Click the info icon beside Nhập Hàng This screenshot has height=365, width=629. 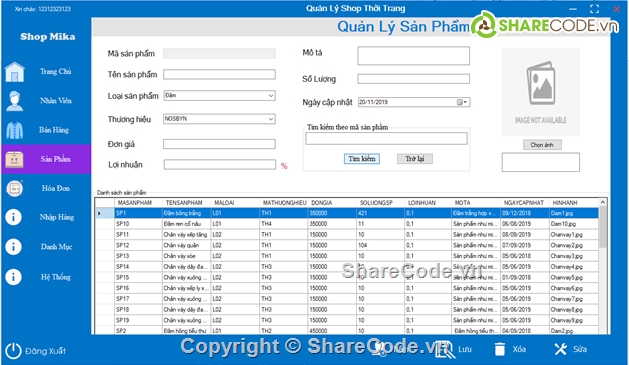pos(14,217)
